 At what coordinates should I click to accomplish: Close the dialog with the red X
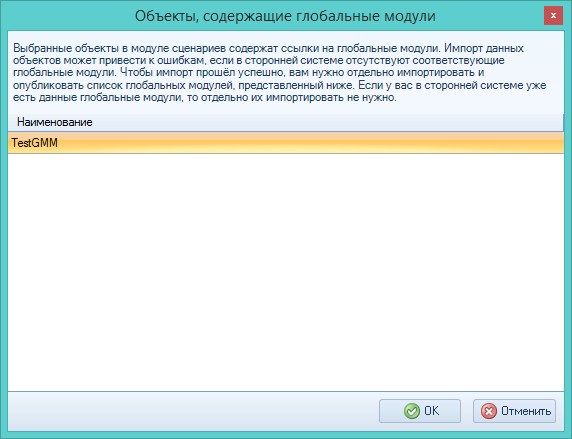pos(553,16)
